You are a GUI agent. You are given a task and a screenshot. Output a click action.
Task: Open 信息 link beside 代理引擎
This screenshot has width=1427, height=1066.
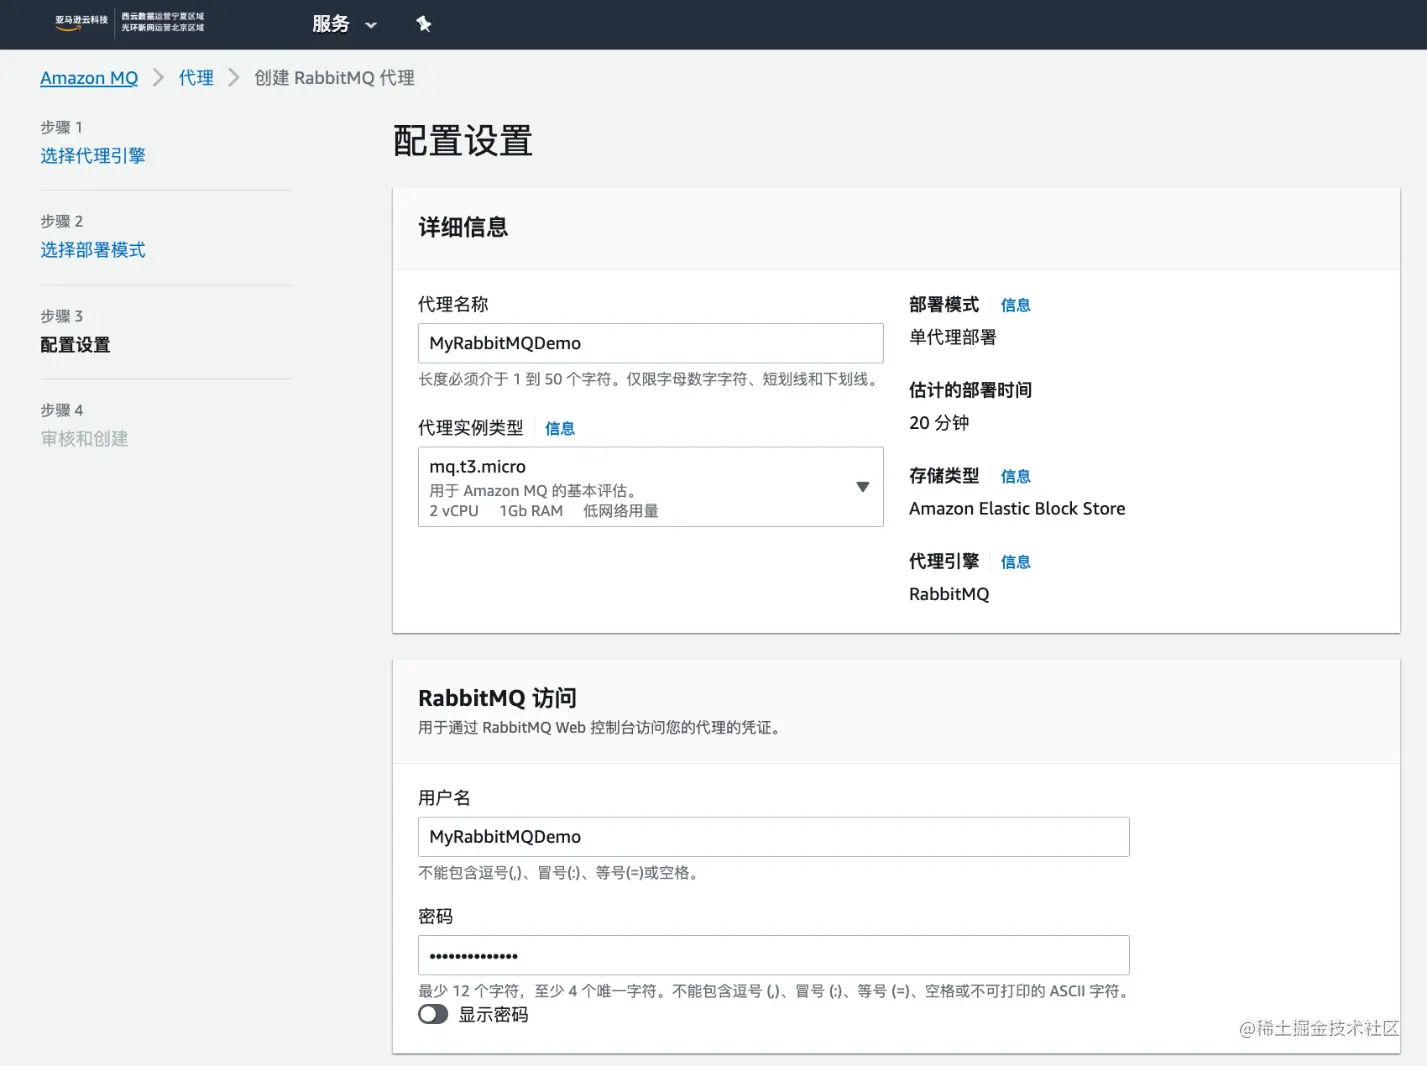pyautogui.click(x=1016, y=562)
